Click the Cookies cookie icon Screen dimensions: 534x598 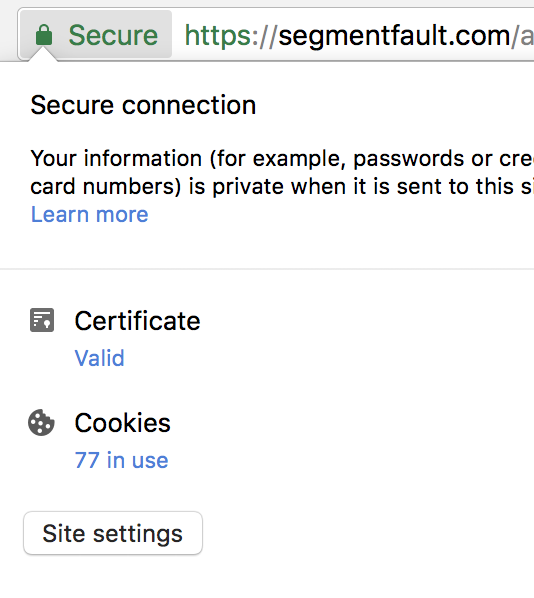pos(41,423)
